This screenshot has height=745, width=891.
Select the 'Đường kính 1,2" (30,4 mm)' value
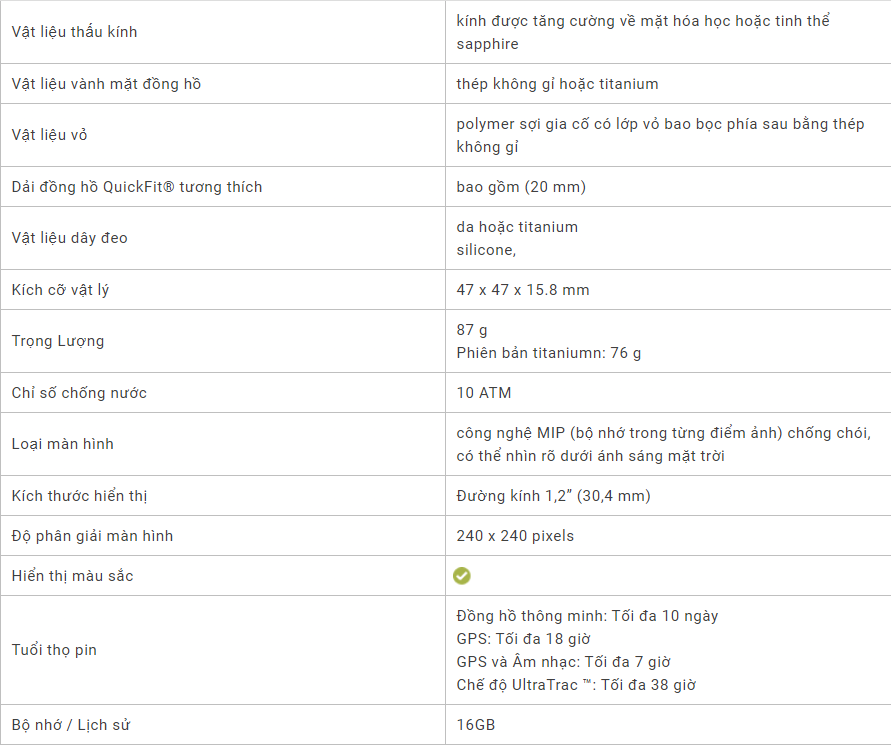click(x=554, y=496)
